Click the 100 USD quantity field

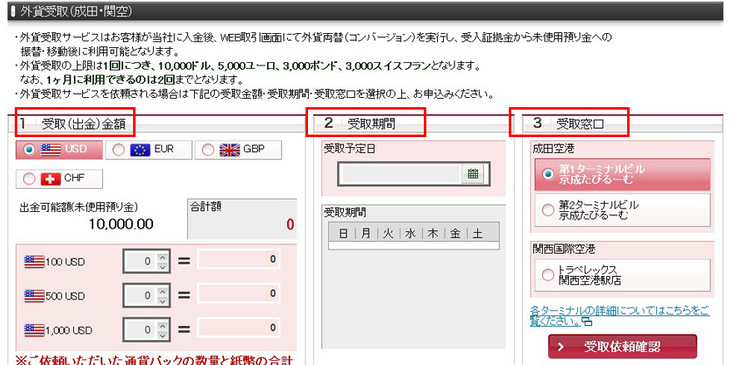point(147,261)
